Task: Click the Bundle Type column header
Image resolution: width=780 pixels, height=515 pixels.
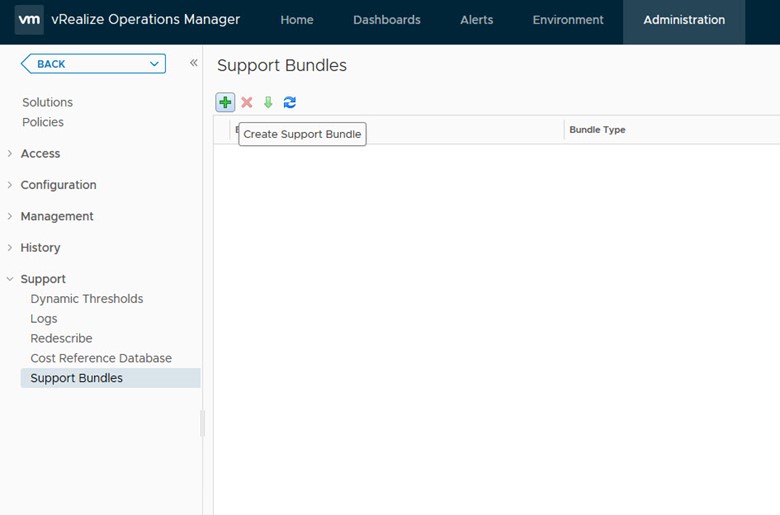Action: [x=597, y=130]
